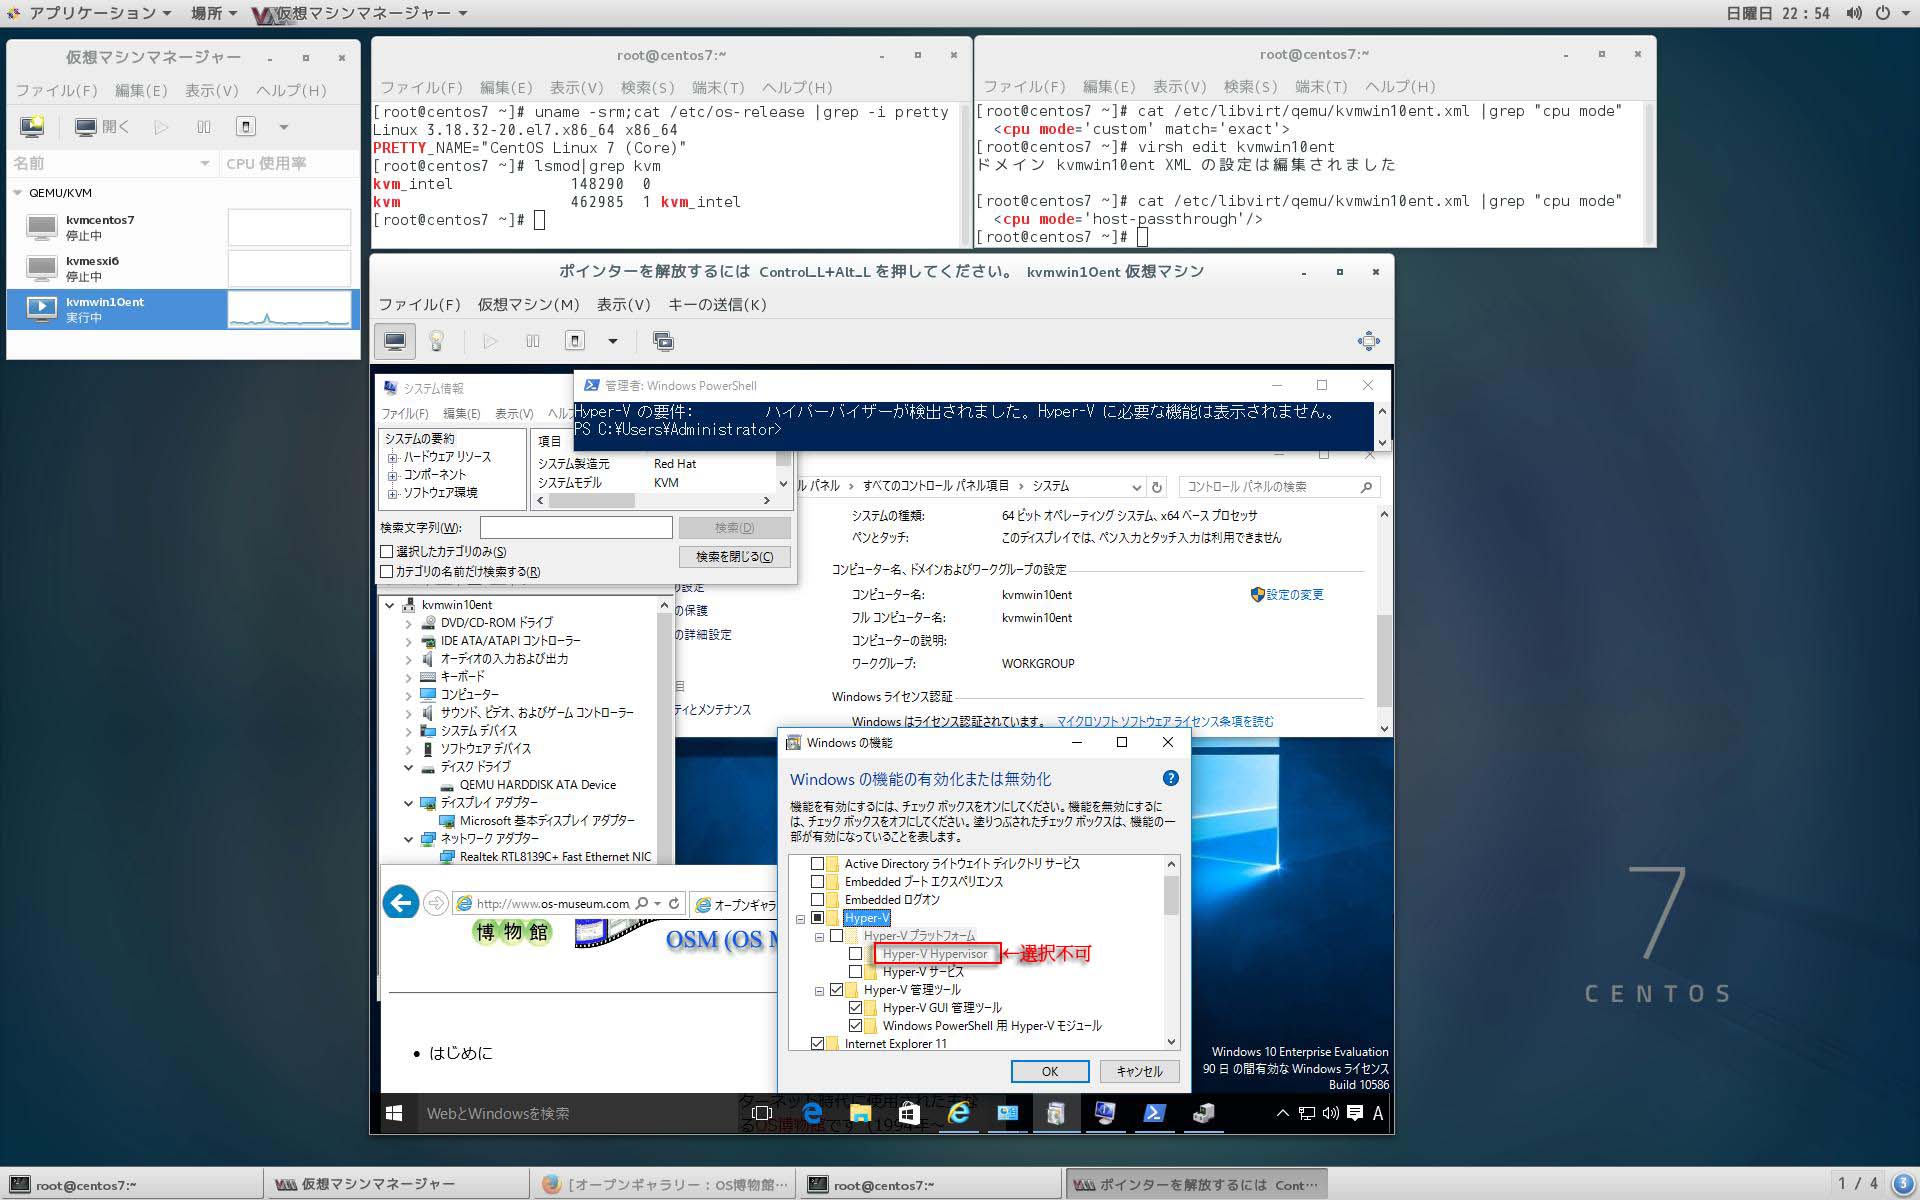Click WebとWindowsを検索 taskbar search box
This screenshot has height=1200, width=1920.
(578, 1113)
